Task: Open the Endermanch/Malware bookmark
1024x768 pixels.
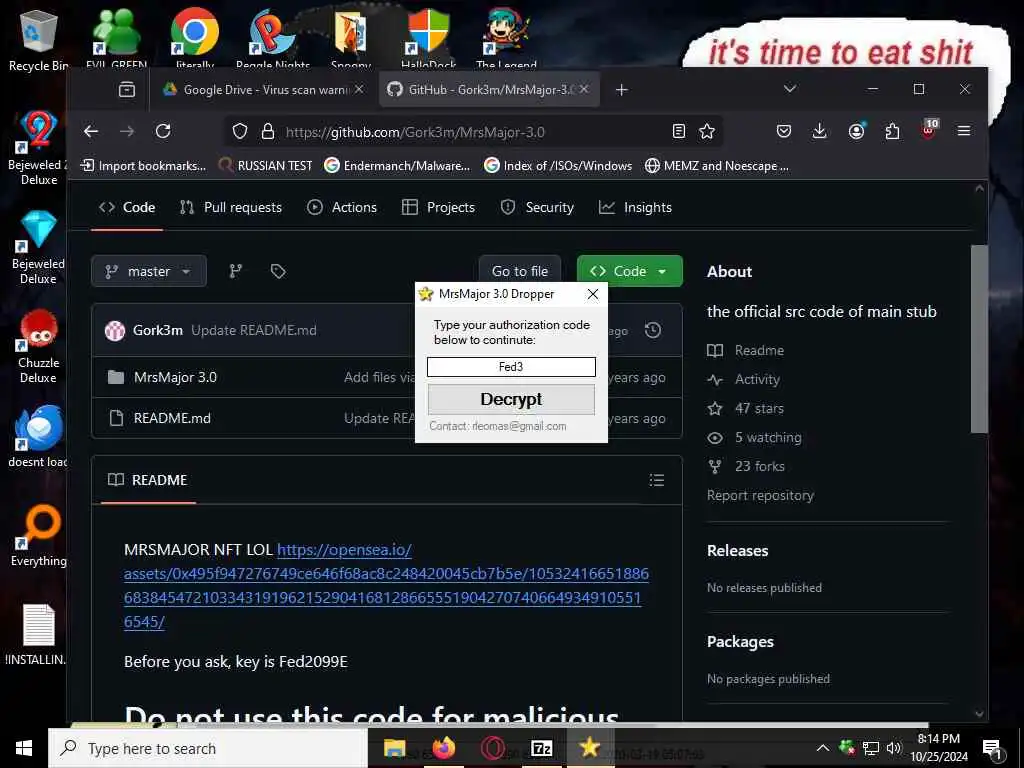Action: (397, 166)
